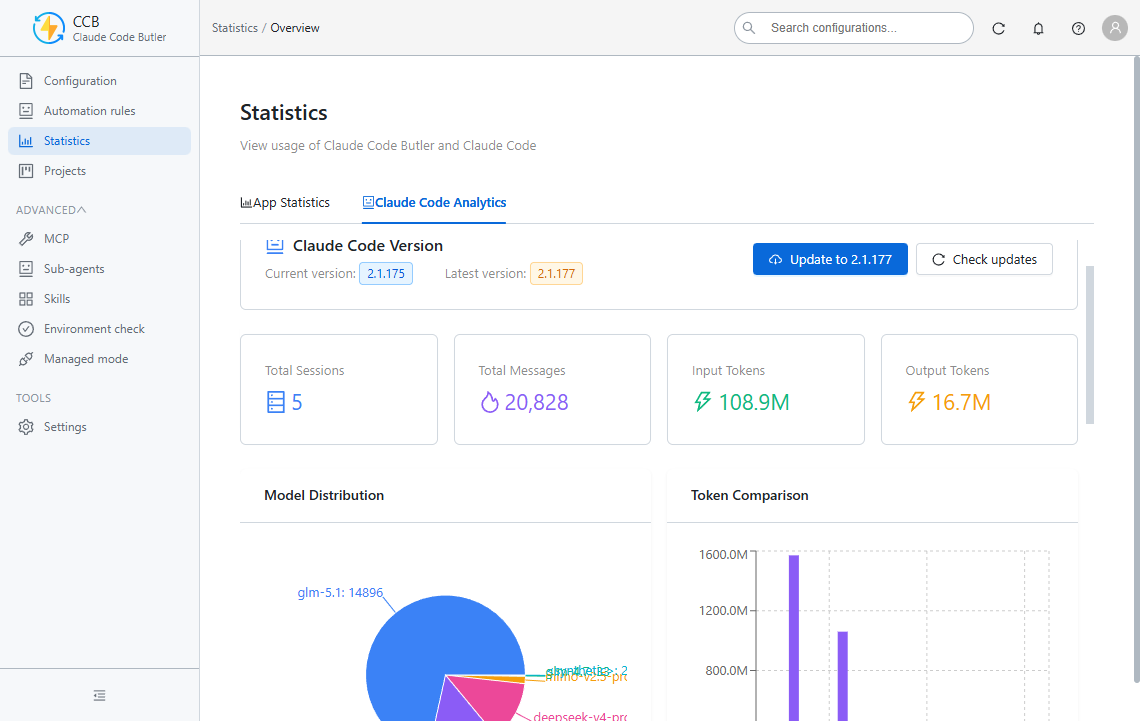The width and height of the screenshot is (1140, 721).
Task: Click the Token Comparison card title
Action: [x=750, y=495]
